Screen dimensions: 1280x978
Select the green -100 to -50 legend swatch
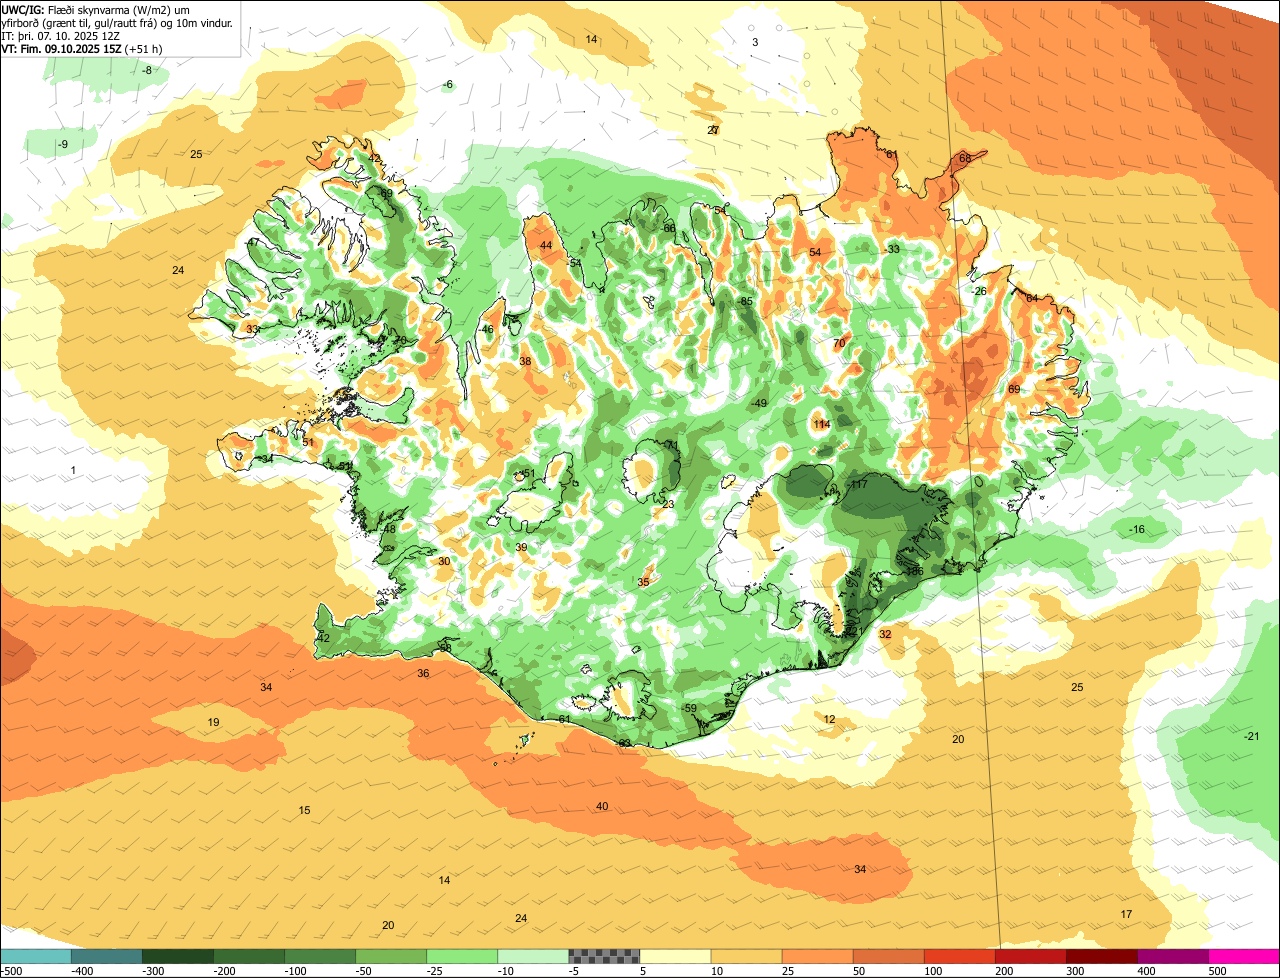click(x=319, y=955)
